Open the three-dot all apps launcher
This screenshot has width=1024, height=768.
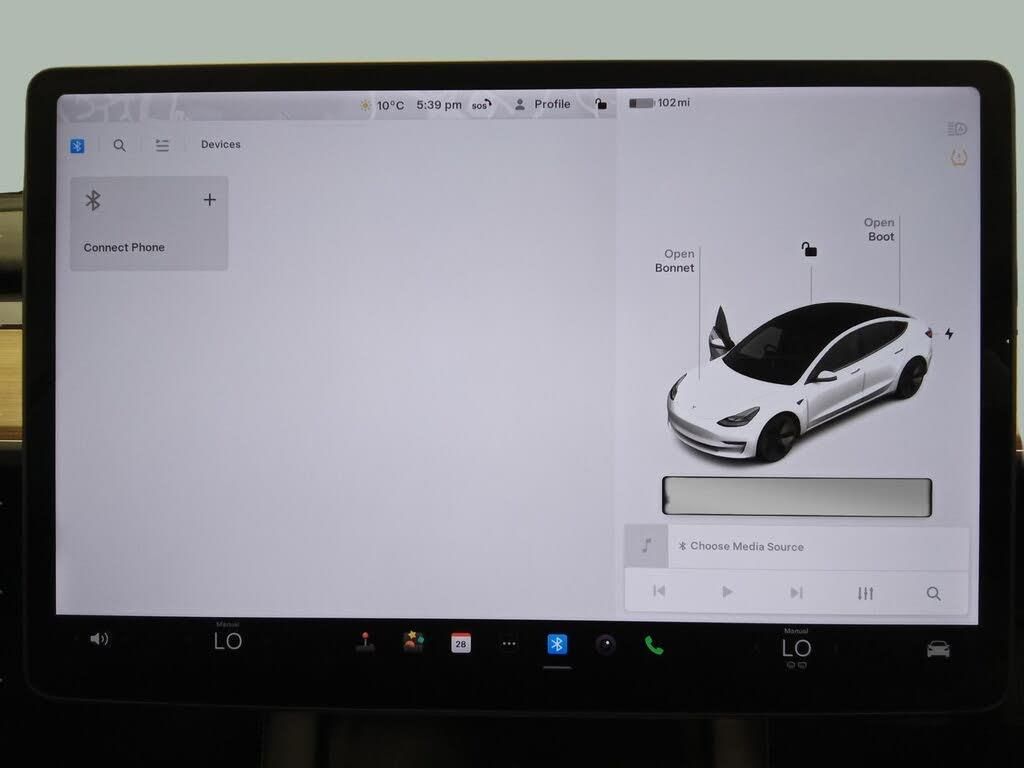click(509, 644)
